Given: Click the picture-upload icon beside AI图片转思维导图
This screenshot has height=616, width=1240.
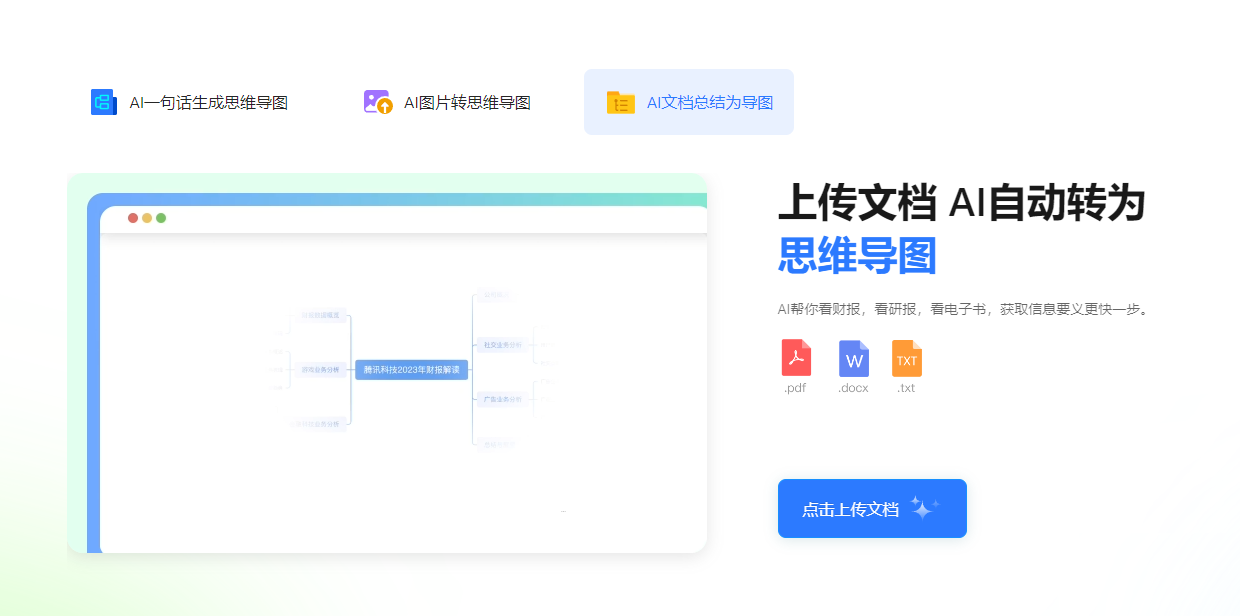Looking at the screenshot, I should pyautogui.click(x=377, y=102).
